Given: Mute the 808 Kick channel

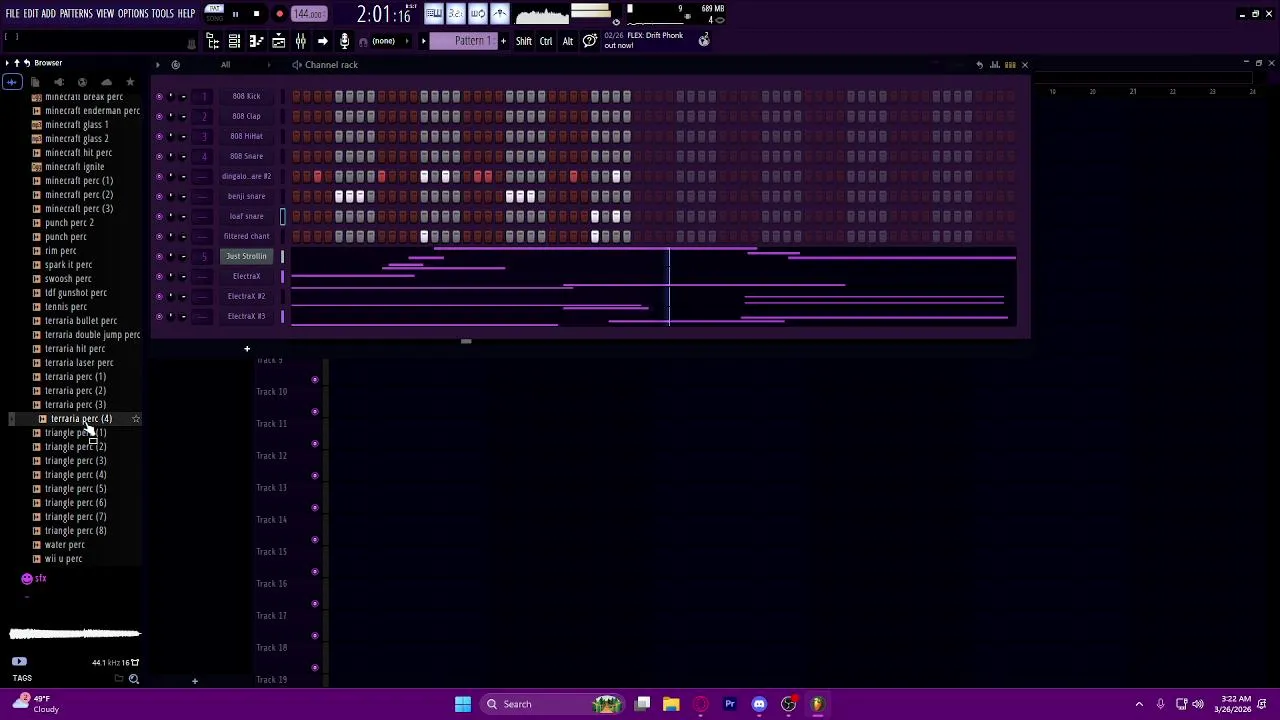Looking at the screenshot, I should click(159, 96).
